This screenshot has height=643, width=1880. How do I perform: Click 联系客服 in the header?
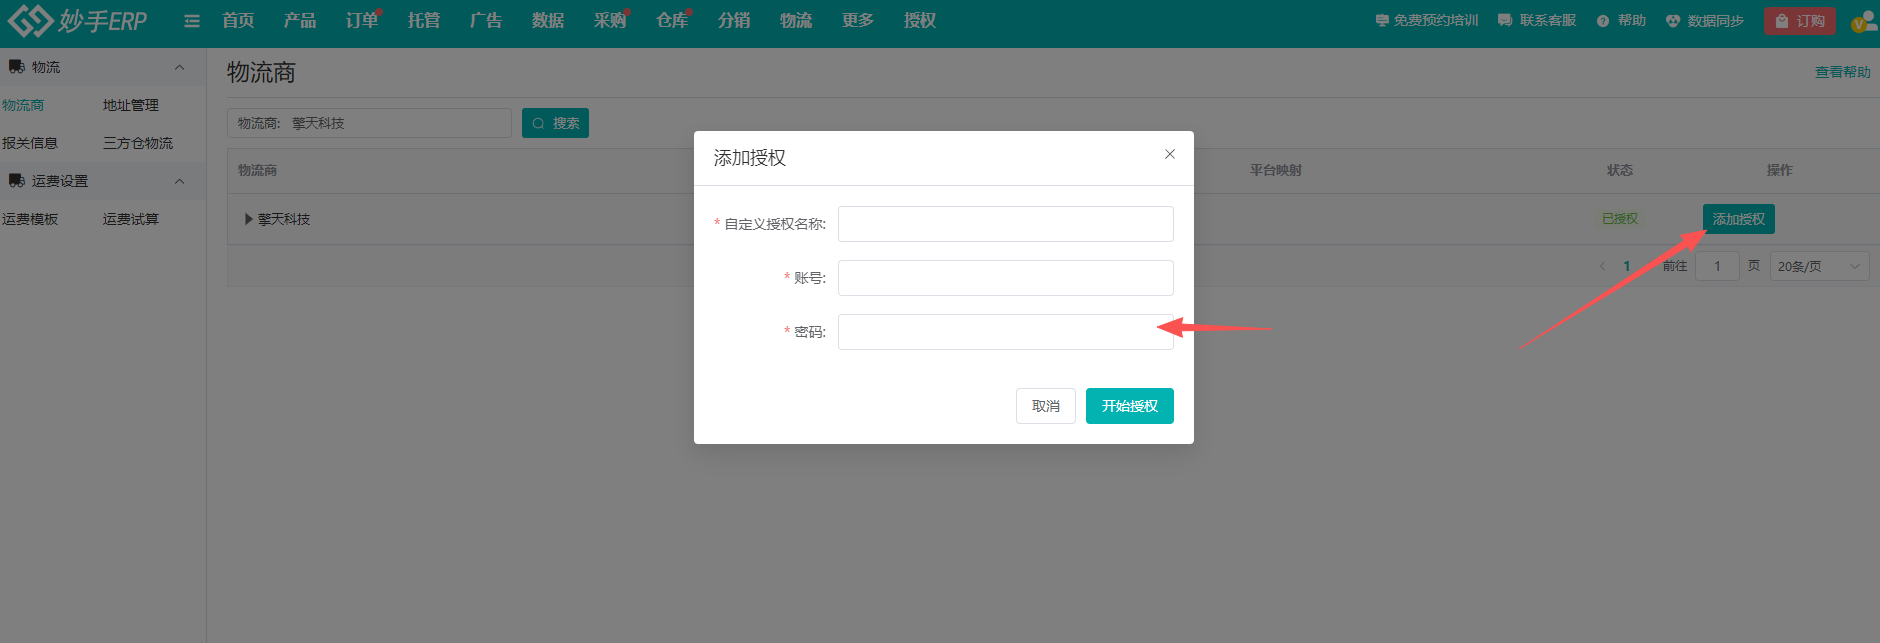(x=1537, y=20)
